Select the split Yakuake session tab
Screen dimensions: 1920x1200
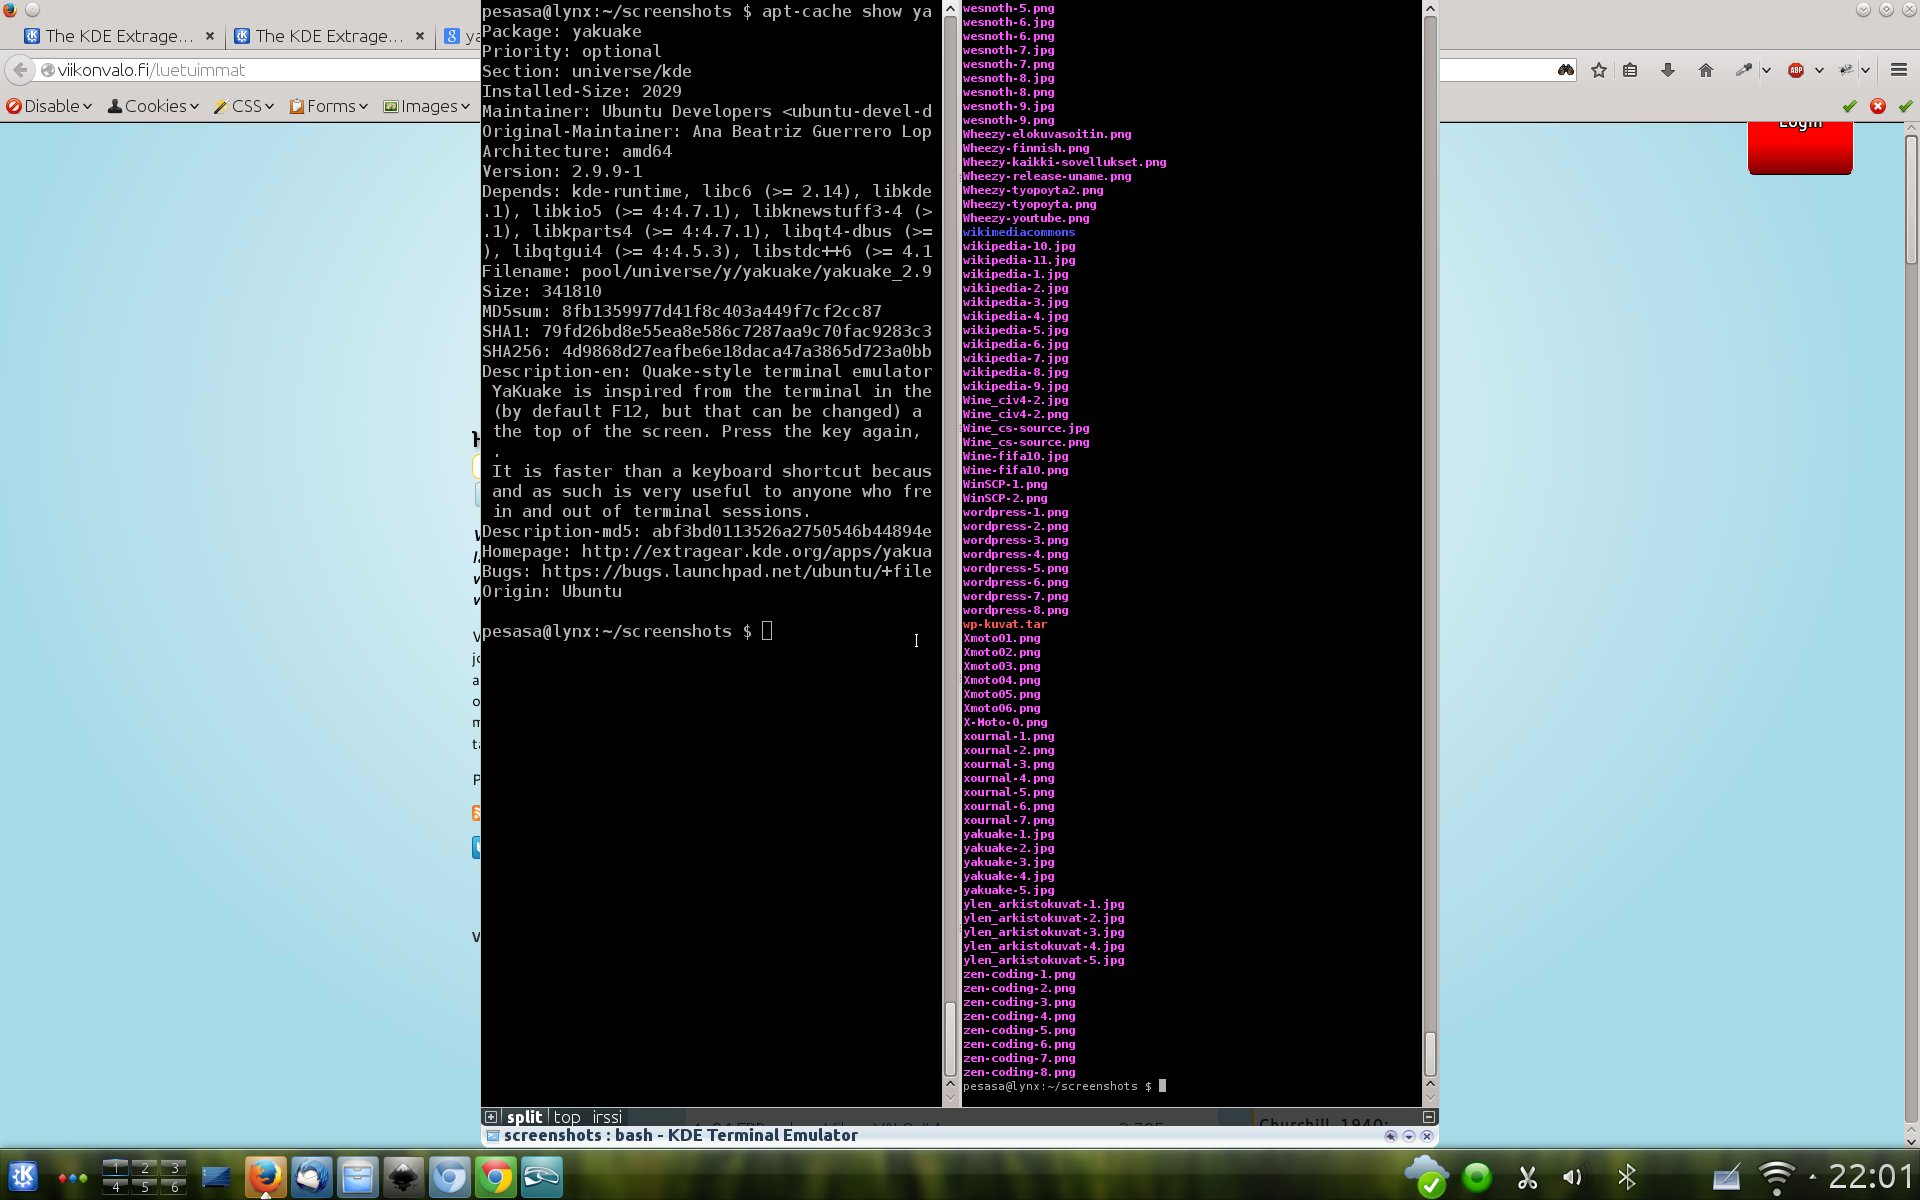524,1117
